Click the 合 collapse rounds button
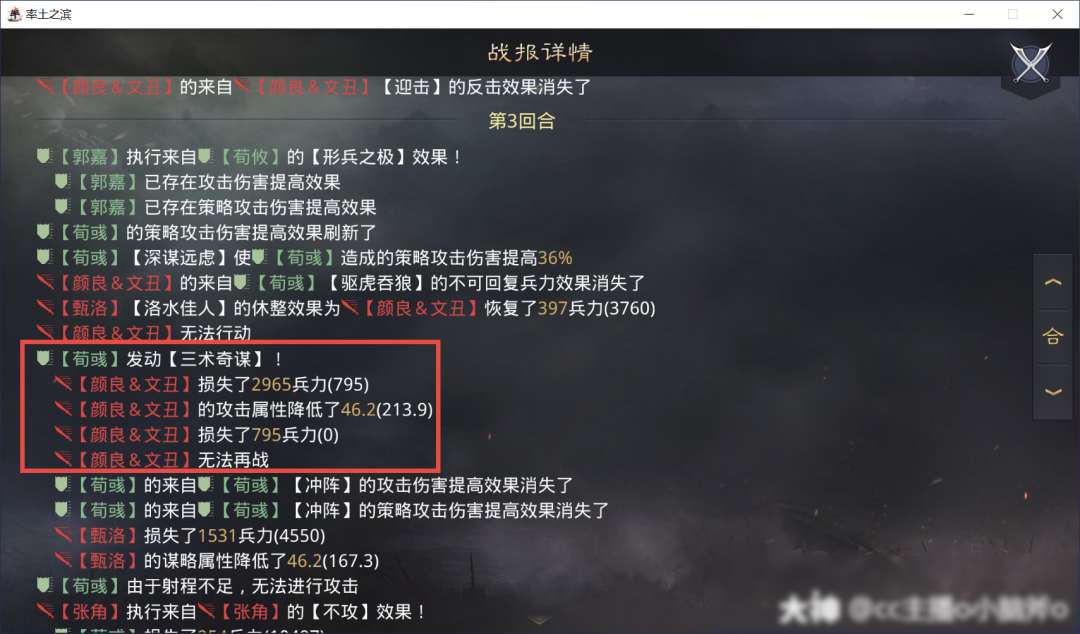This screenshot has height=634, width=1080. (1052, 336)
